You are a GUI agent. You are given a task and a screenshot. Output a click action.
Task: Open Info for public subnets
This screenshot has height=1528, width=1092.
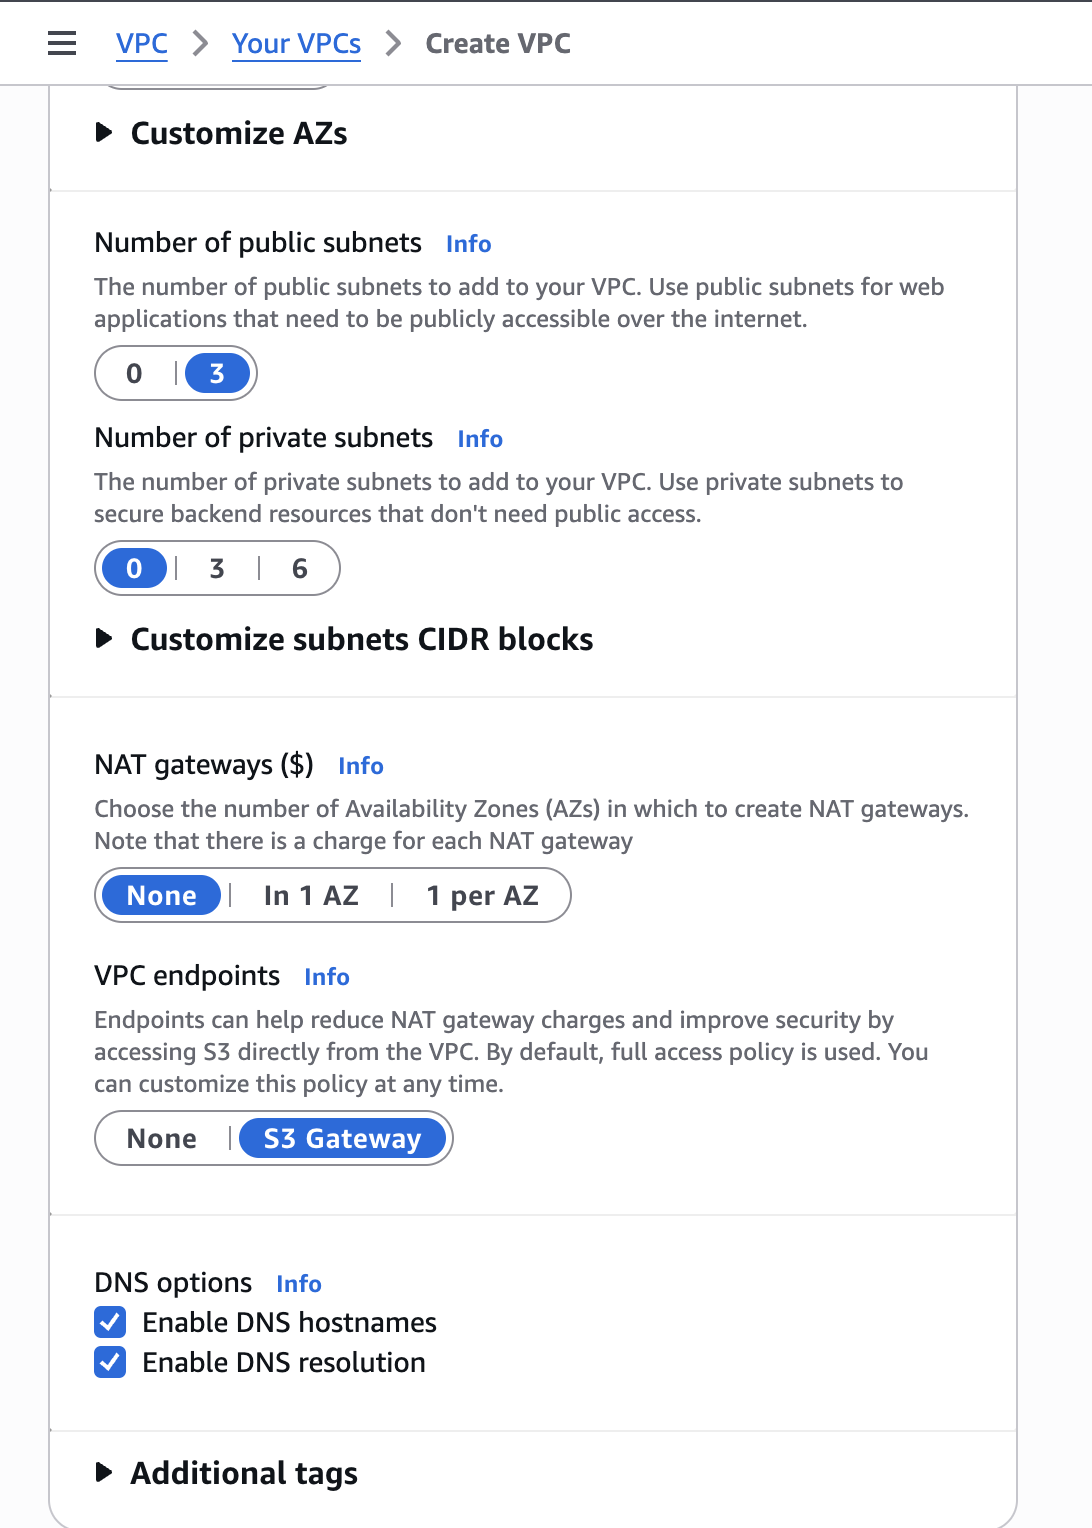point(468,244)
